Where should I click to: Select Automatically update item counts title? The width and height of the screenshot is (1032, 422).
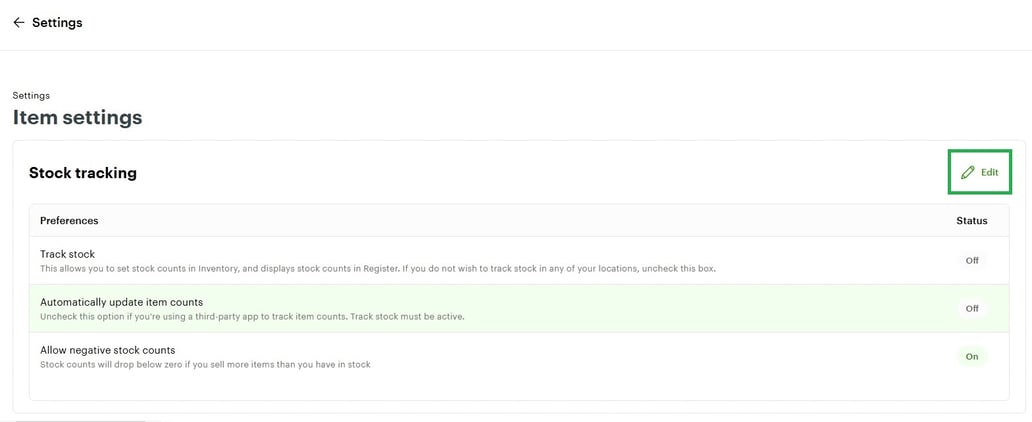[121, 302]
